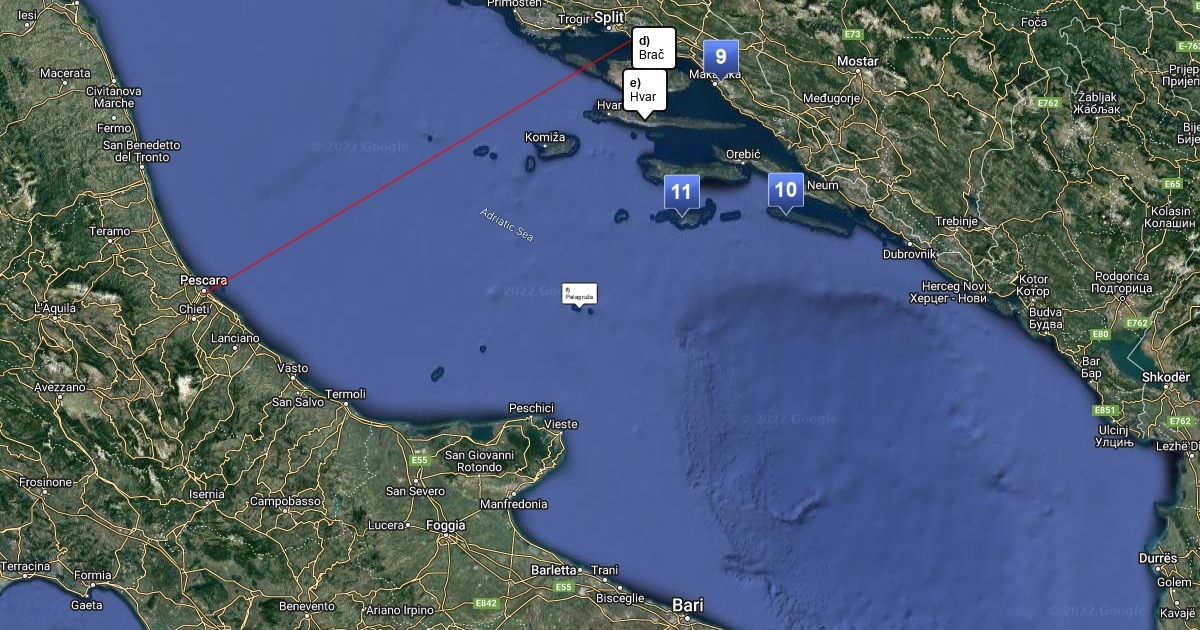Select the 'd) Brač' callout label
The height and width of the screenshot is (630, 1200).
(654, 48)
